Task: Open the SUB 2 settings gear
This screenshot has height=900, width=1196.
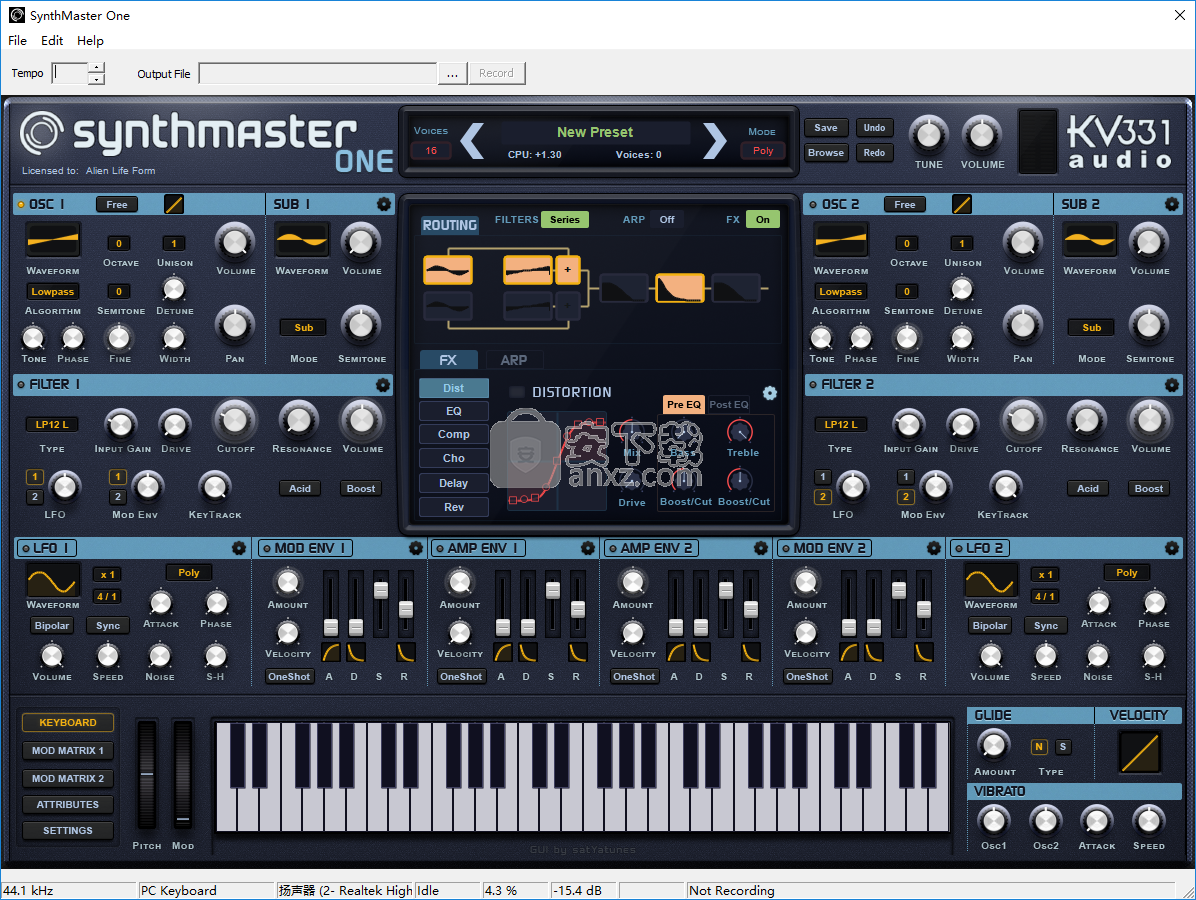Action: point(1172,204)
